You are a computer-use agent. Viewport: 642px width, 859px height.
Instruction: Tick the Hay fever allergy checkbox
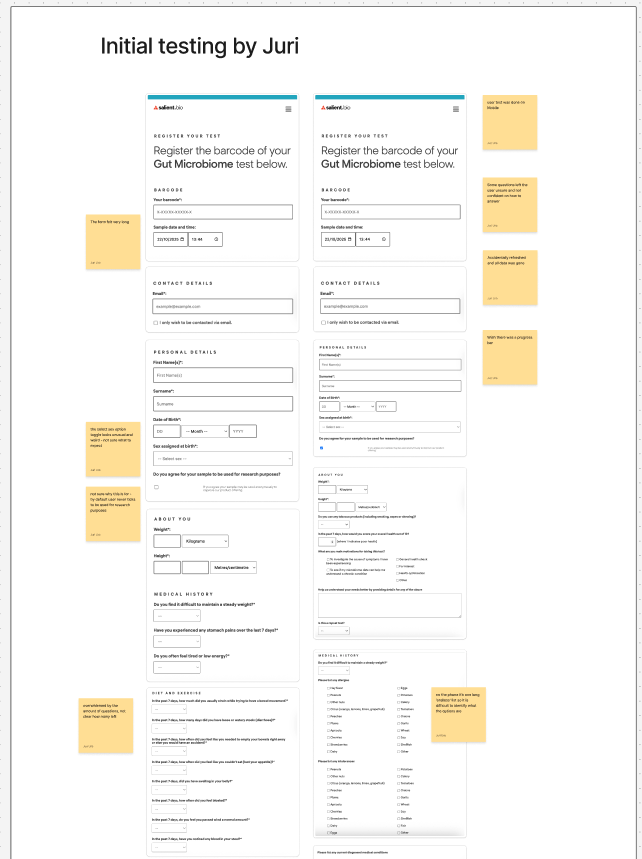click(329, 688)
